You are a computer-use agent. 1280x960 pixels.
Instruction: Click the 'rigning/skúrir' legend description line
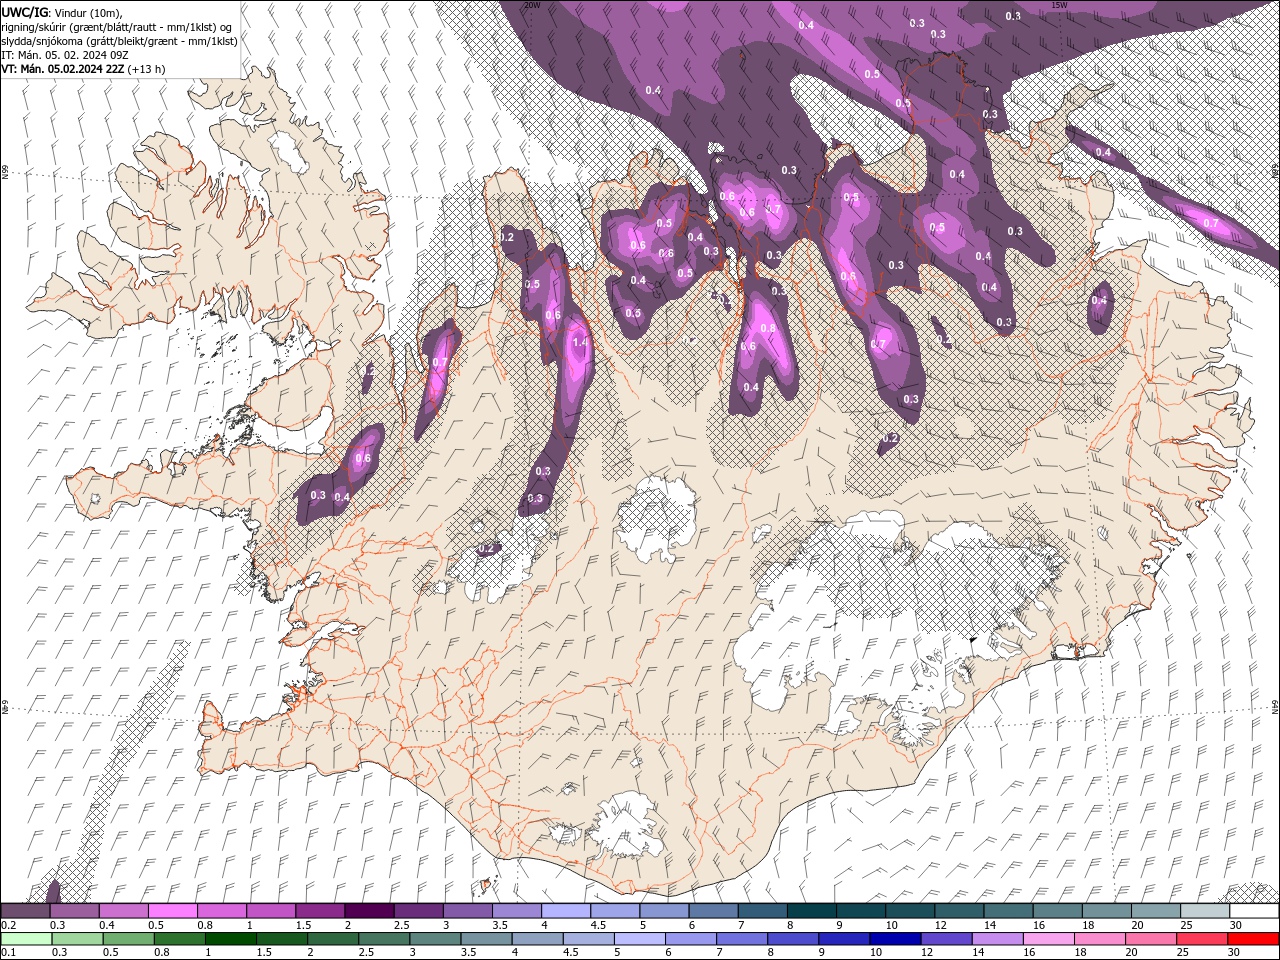click(118, 27)
